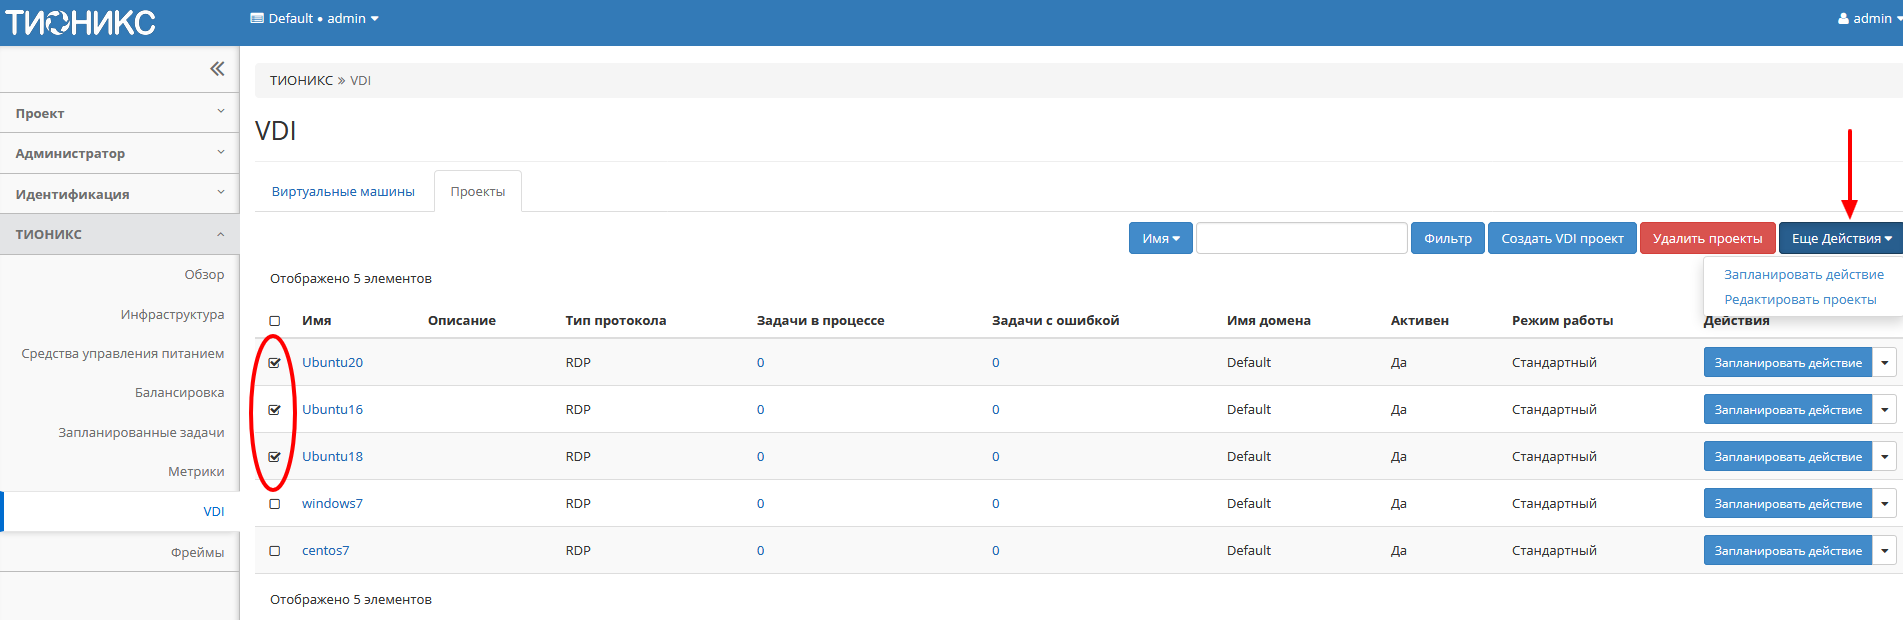Select Редактировать проекты from the menu

tap(1799, 299)
